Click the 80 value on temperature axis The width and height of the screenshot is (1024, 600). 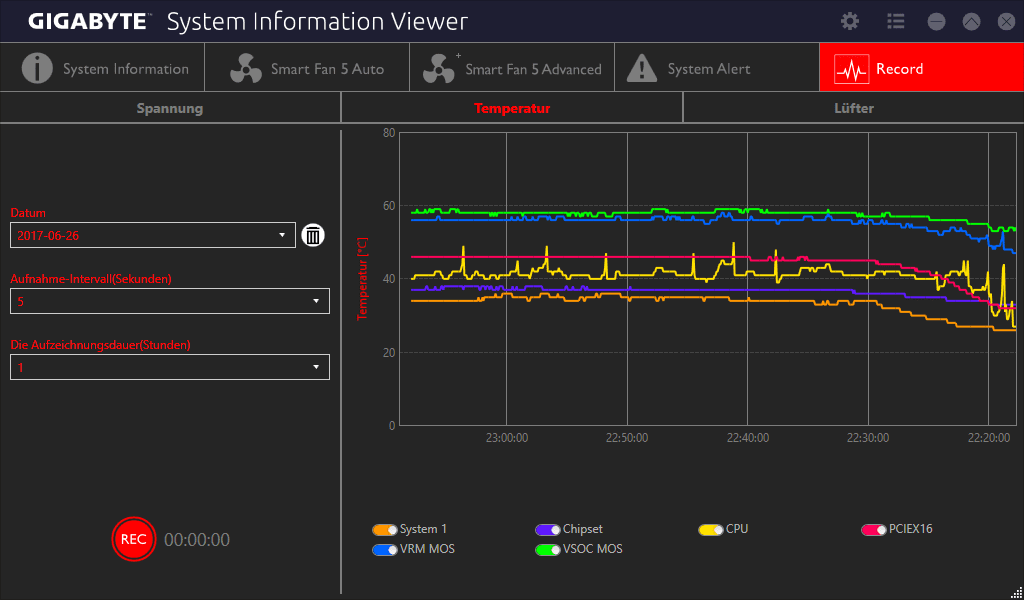point(389,133)
